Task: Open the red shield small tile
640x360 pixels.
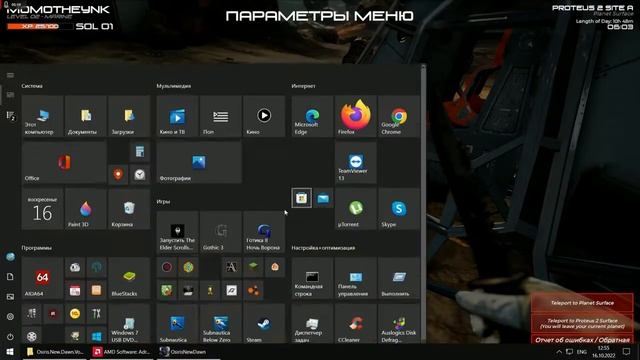Action: click(118, 174)
